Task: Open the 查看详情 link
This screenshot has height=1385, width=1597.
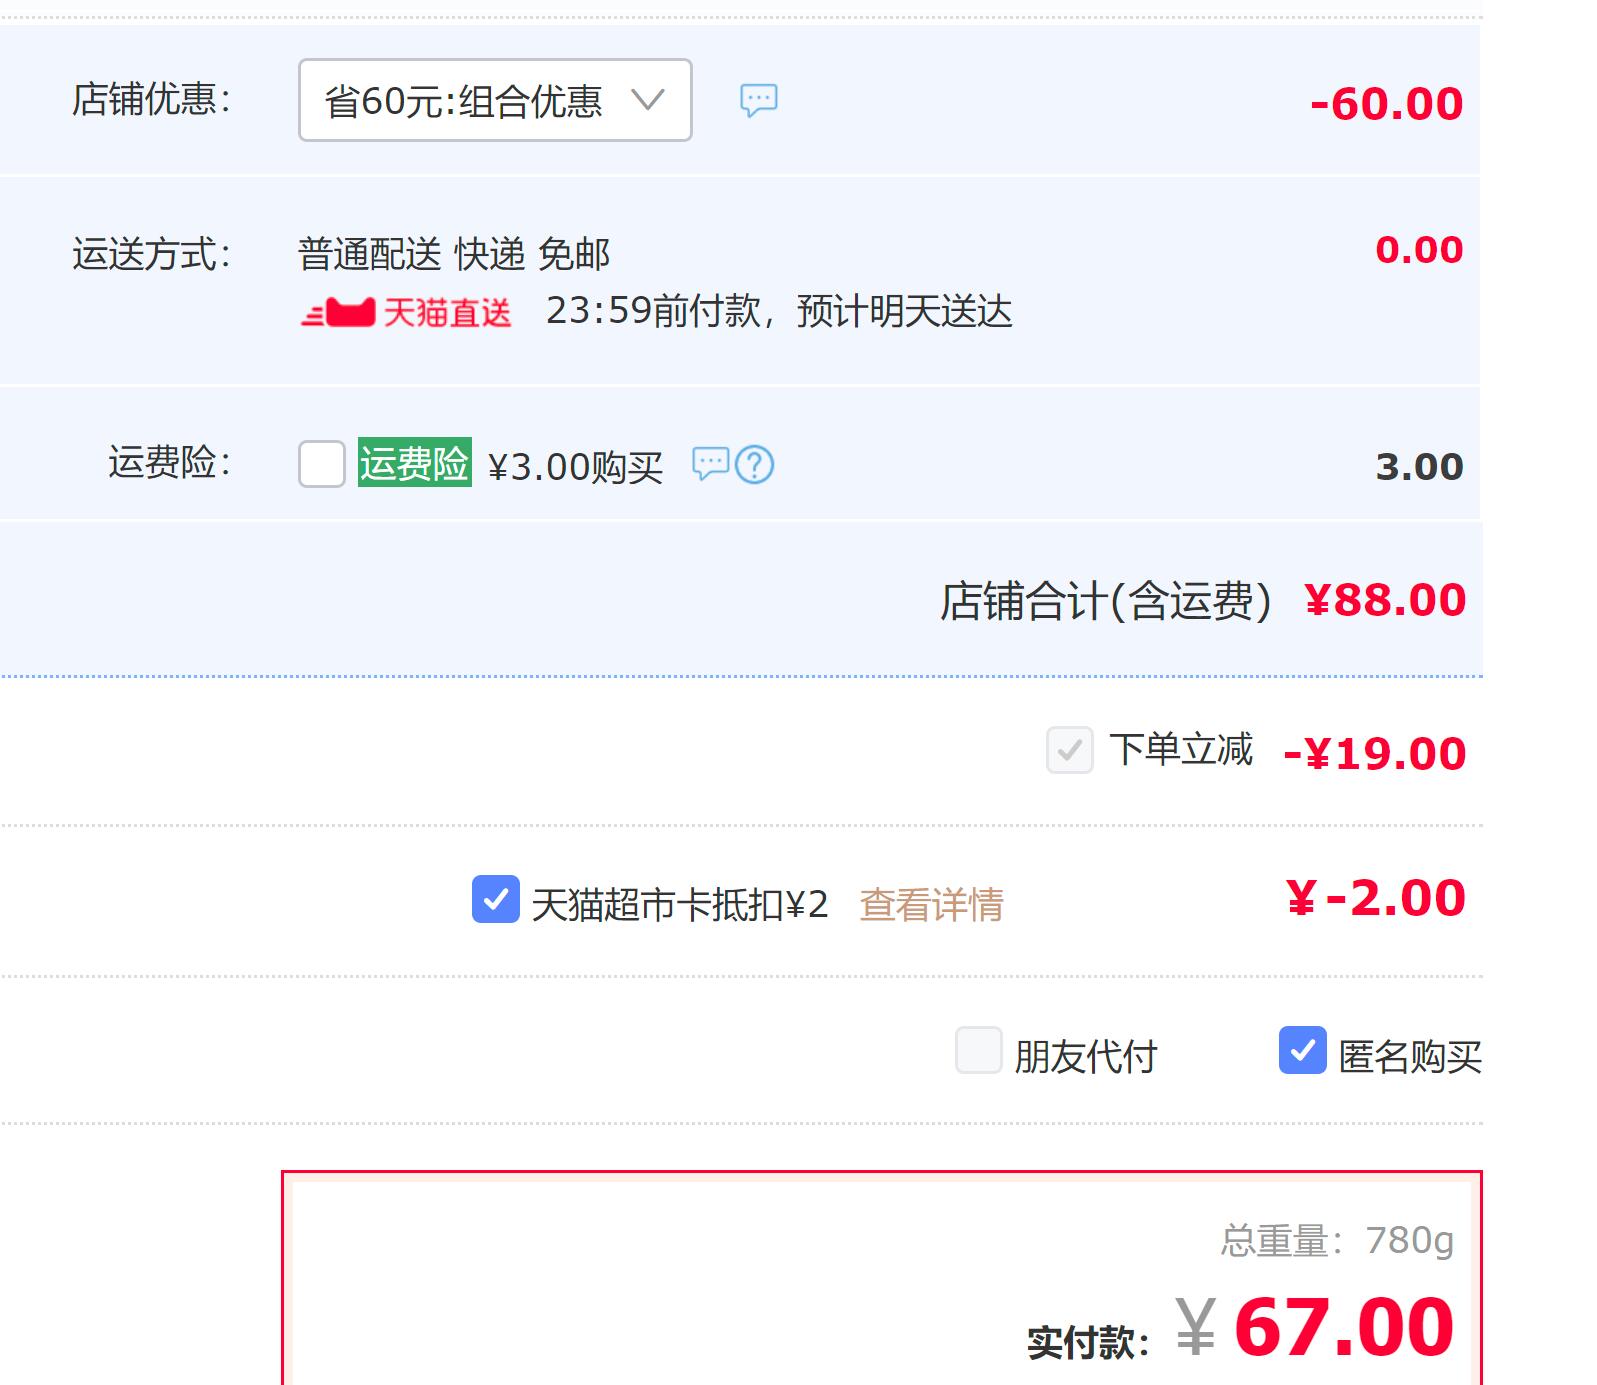Action: (931, 905)
